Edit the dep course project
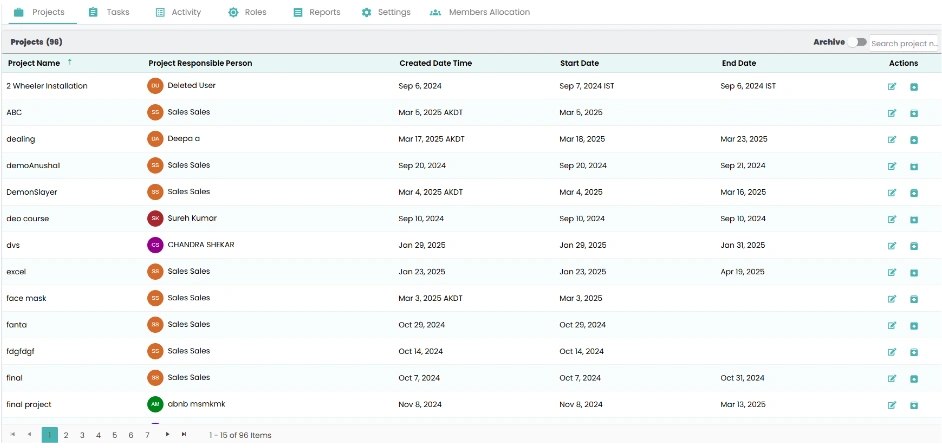 (x=892, y=219)
